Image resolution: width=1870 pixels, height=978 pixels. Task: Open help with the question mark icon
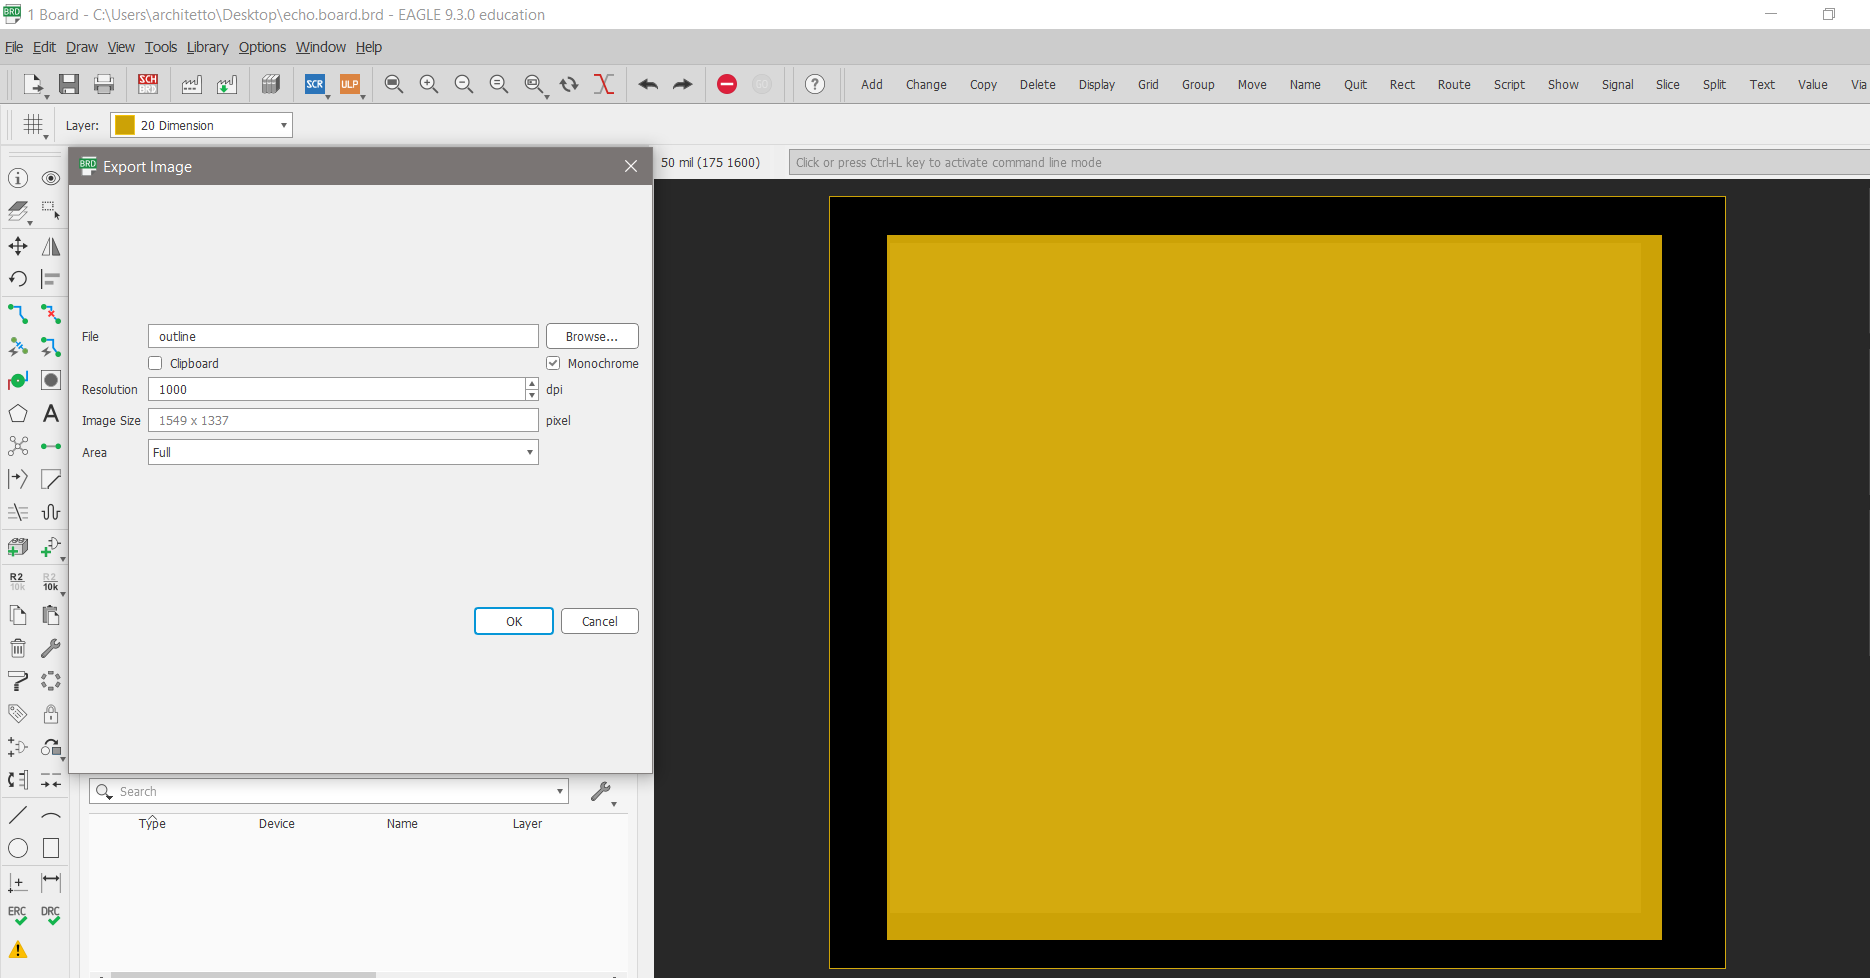[x=815, y=84]
